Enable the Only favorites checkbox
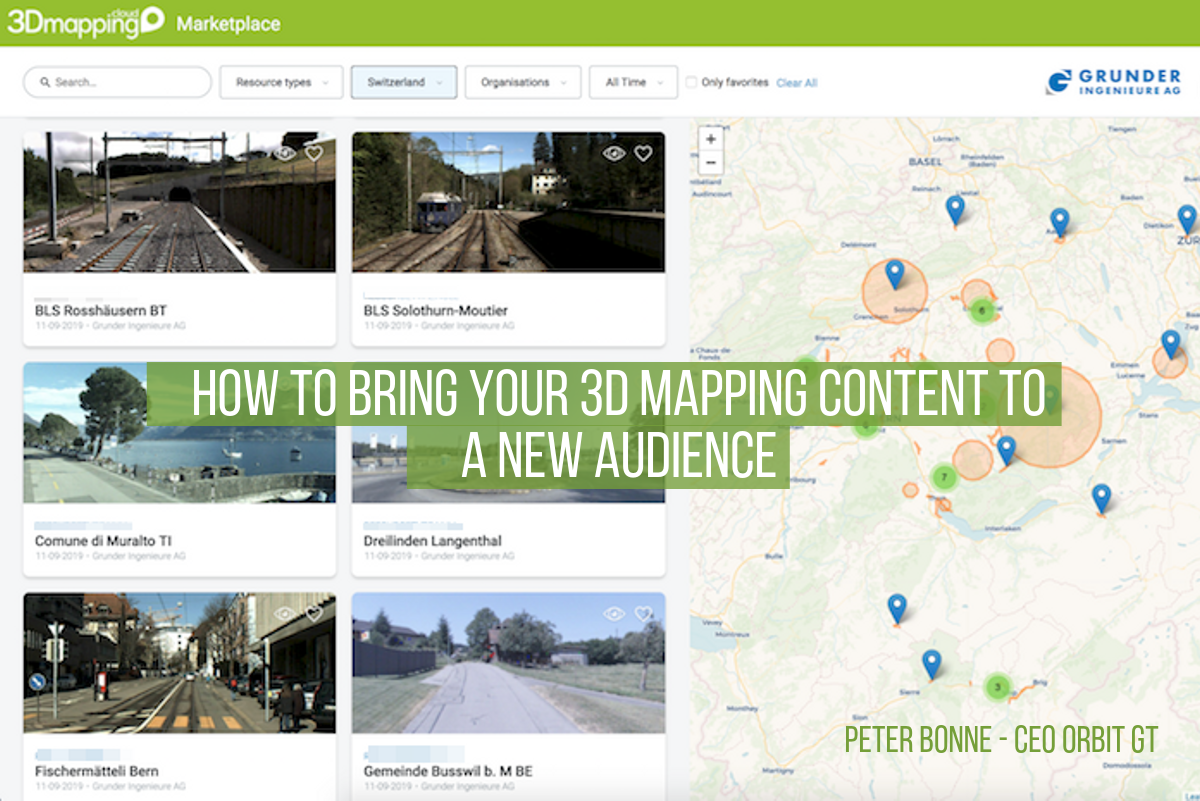1200x801 pixels. [x=691, y=83]
